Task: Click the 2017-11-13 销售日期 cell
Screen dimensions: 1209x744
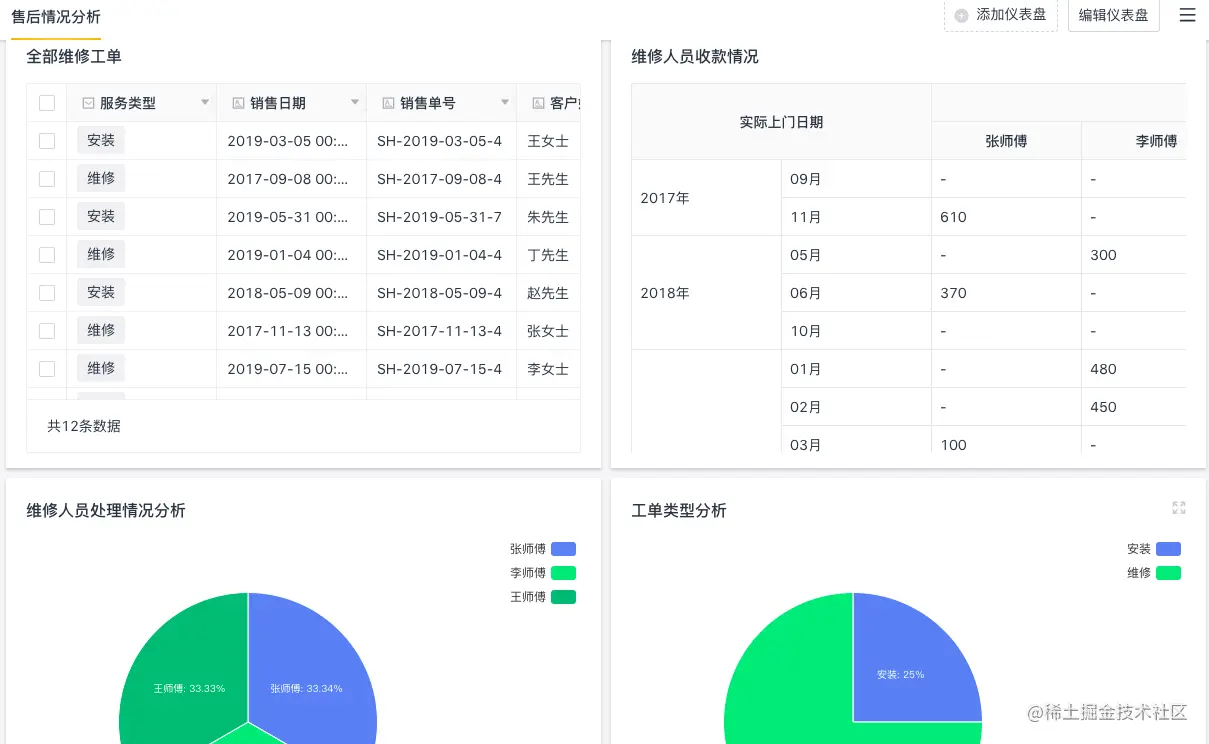Action: (x=291, y=331)
